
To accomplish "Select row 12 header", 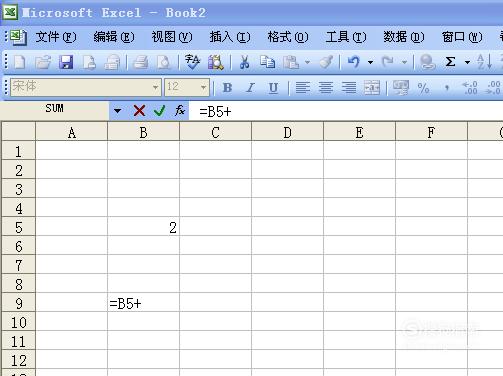I will 19,360.
